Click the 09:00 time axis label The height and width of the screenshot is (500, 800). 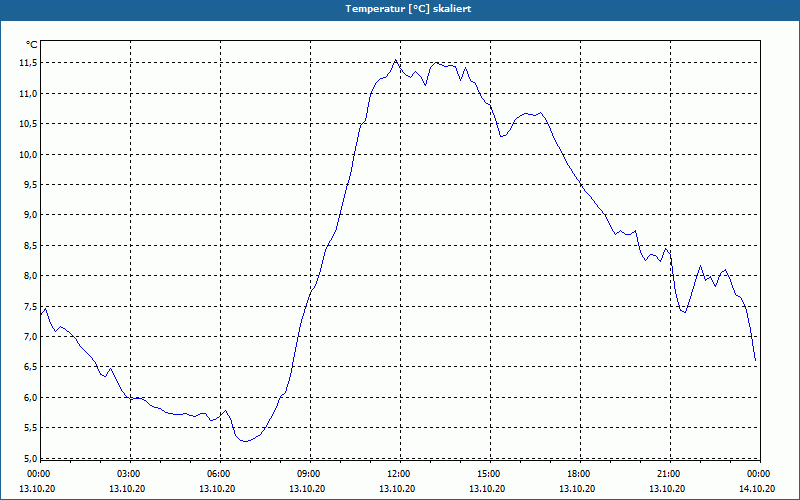pos(308,474)
